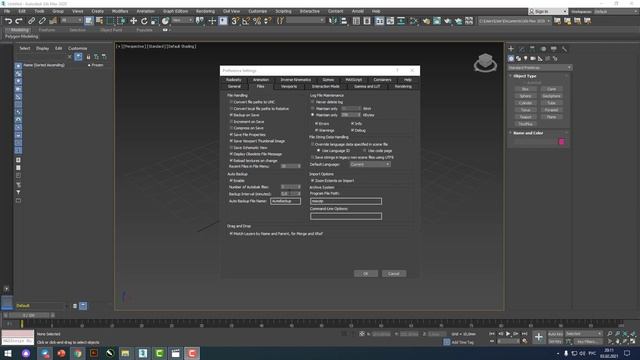Collapse the Name and Color rollout
The height and width of the screenshot is (360, 640).
coord(528,133)
